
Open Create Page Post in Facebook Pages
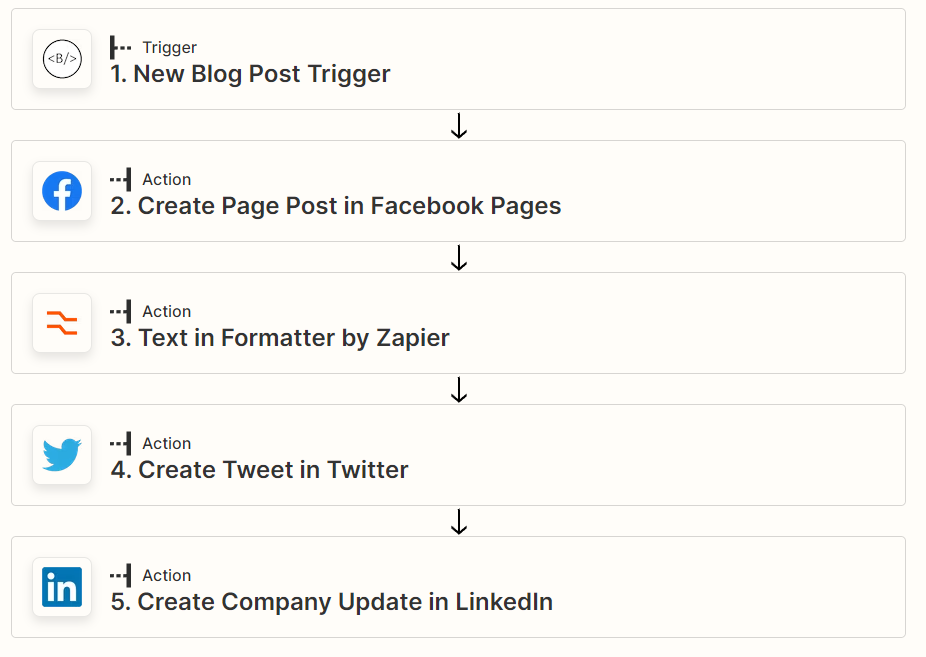[x=458, y=191]
